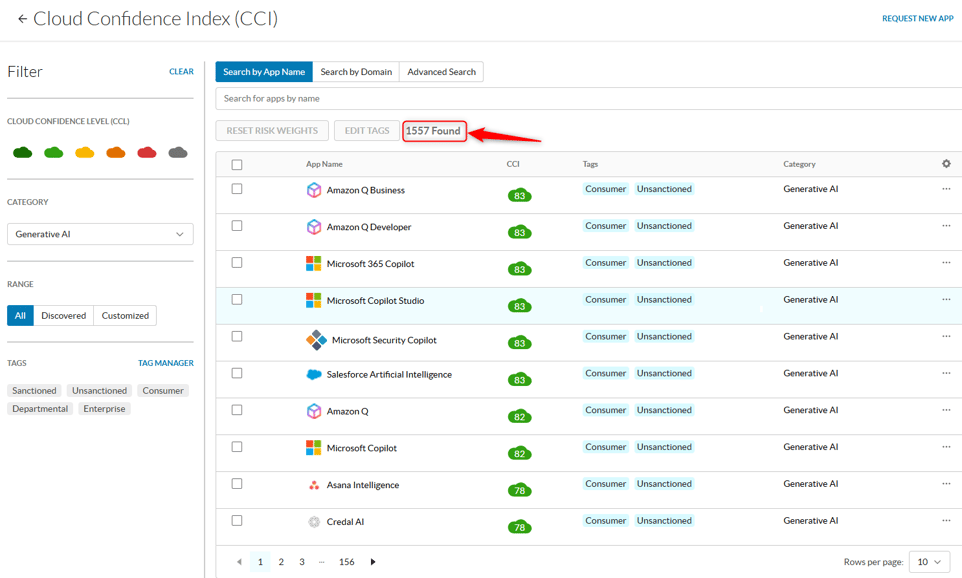Filter by the Sanctioned tag
962x578 pixels.
[34, 390]
